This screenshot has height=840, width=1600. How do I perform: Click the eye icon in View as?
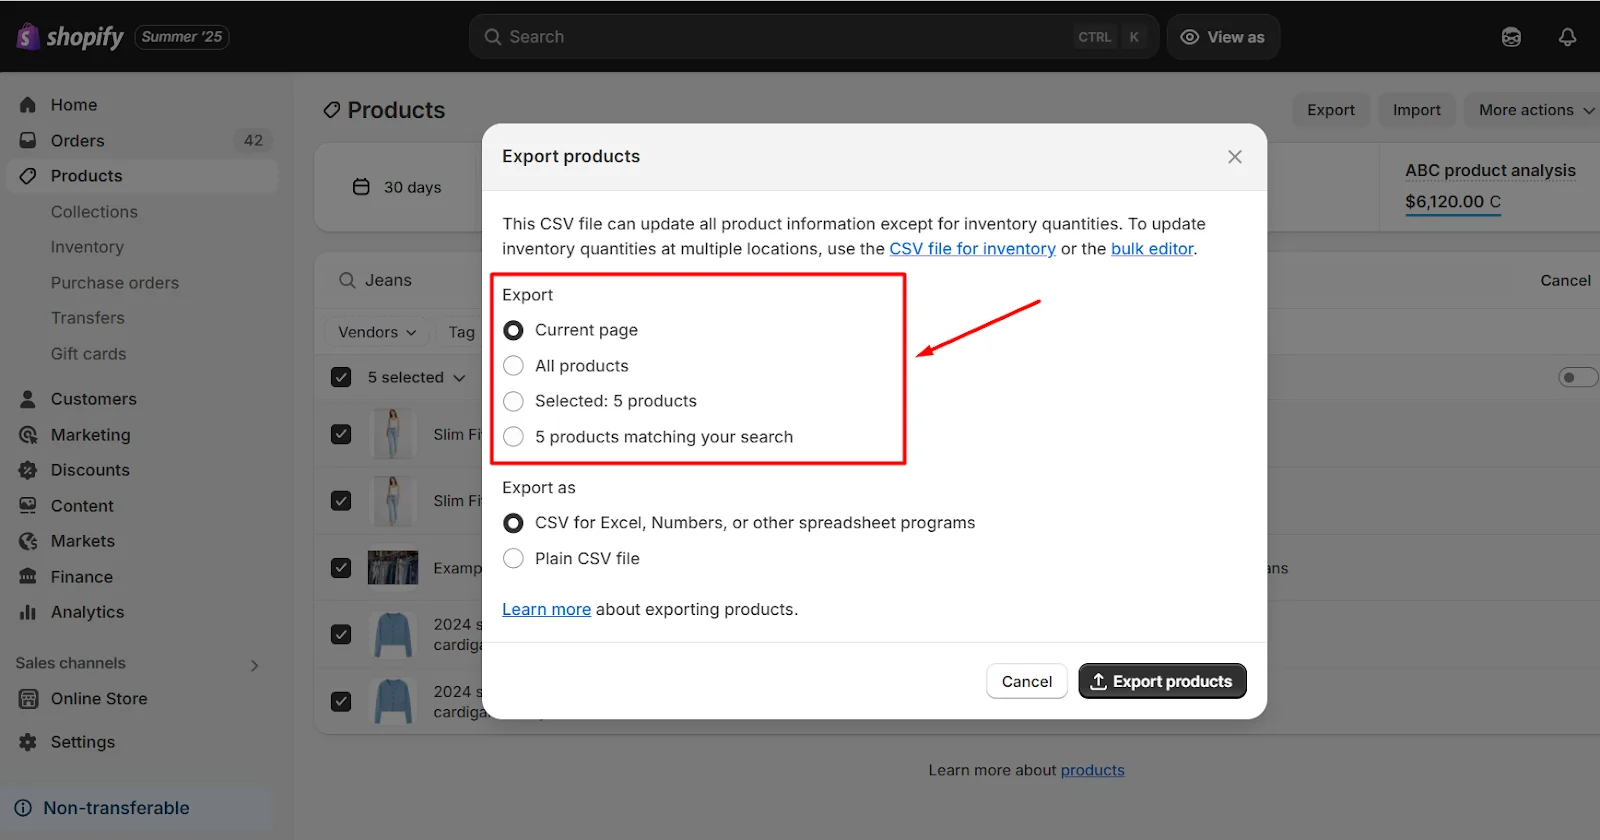pos(1190,37)
